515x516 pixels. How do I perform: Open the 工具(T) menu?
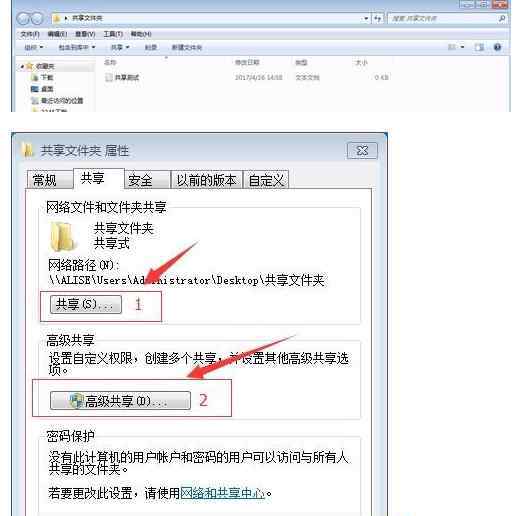click(x=113, y=34)
